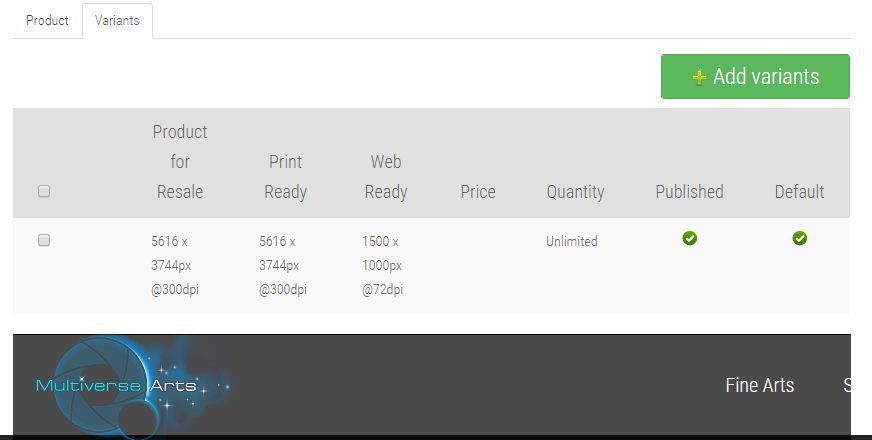Click the Published column header
This screenshot has height=440, width=872.
(690, 192)
